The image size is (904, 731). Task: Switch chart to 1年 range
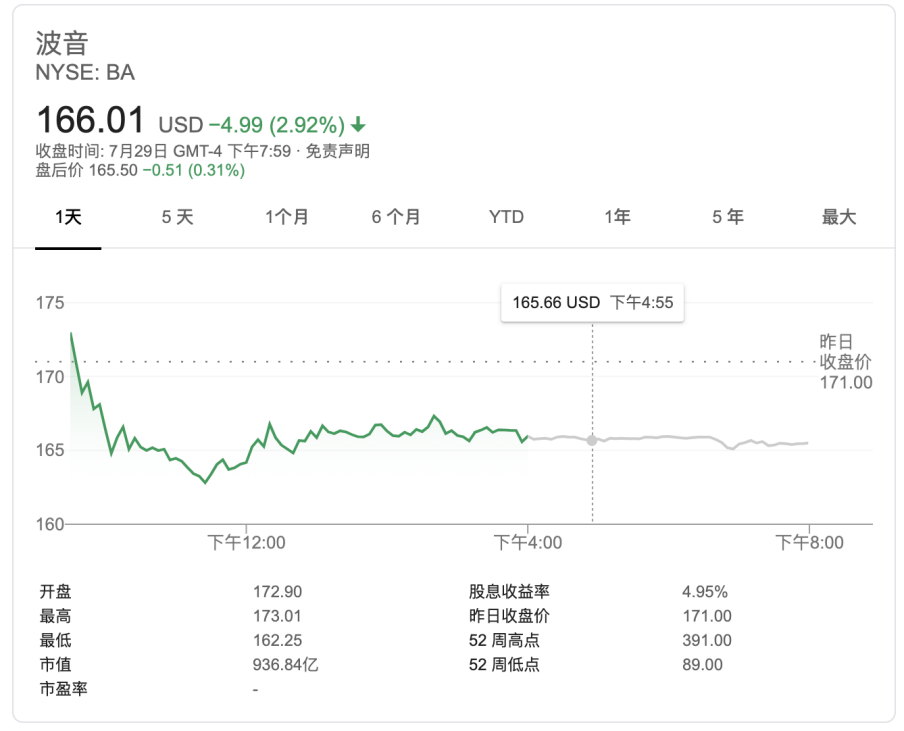point(617,217)
